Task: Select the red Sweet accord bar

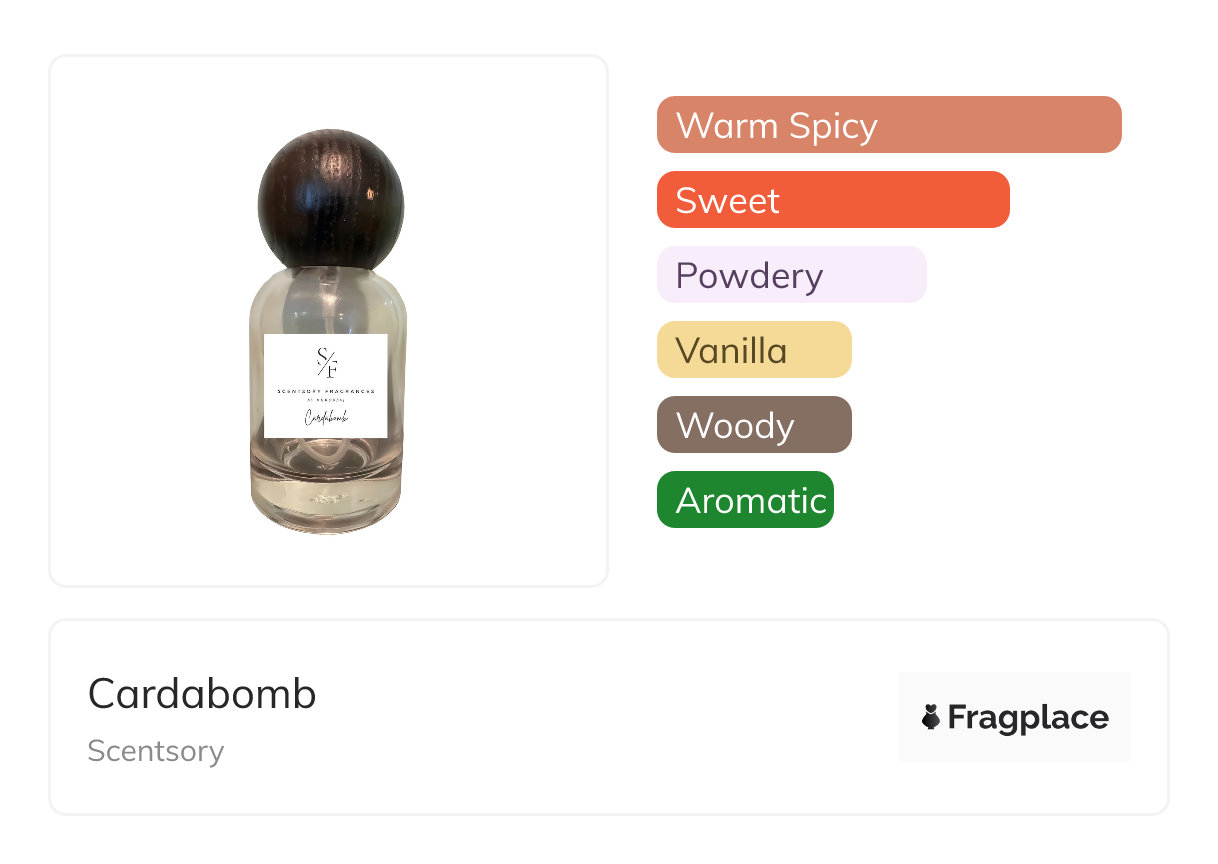Action: (x=832, y=200)
